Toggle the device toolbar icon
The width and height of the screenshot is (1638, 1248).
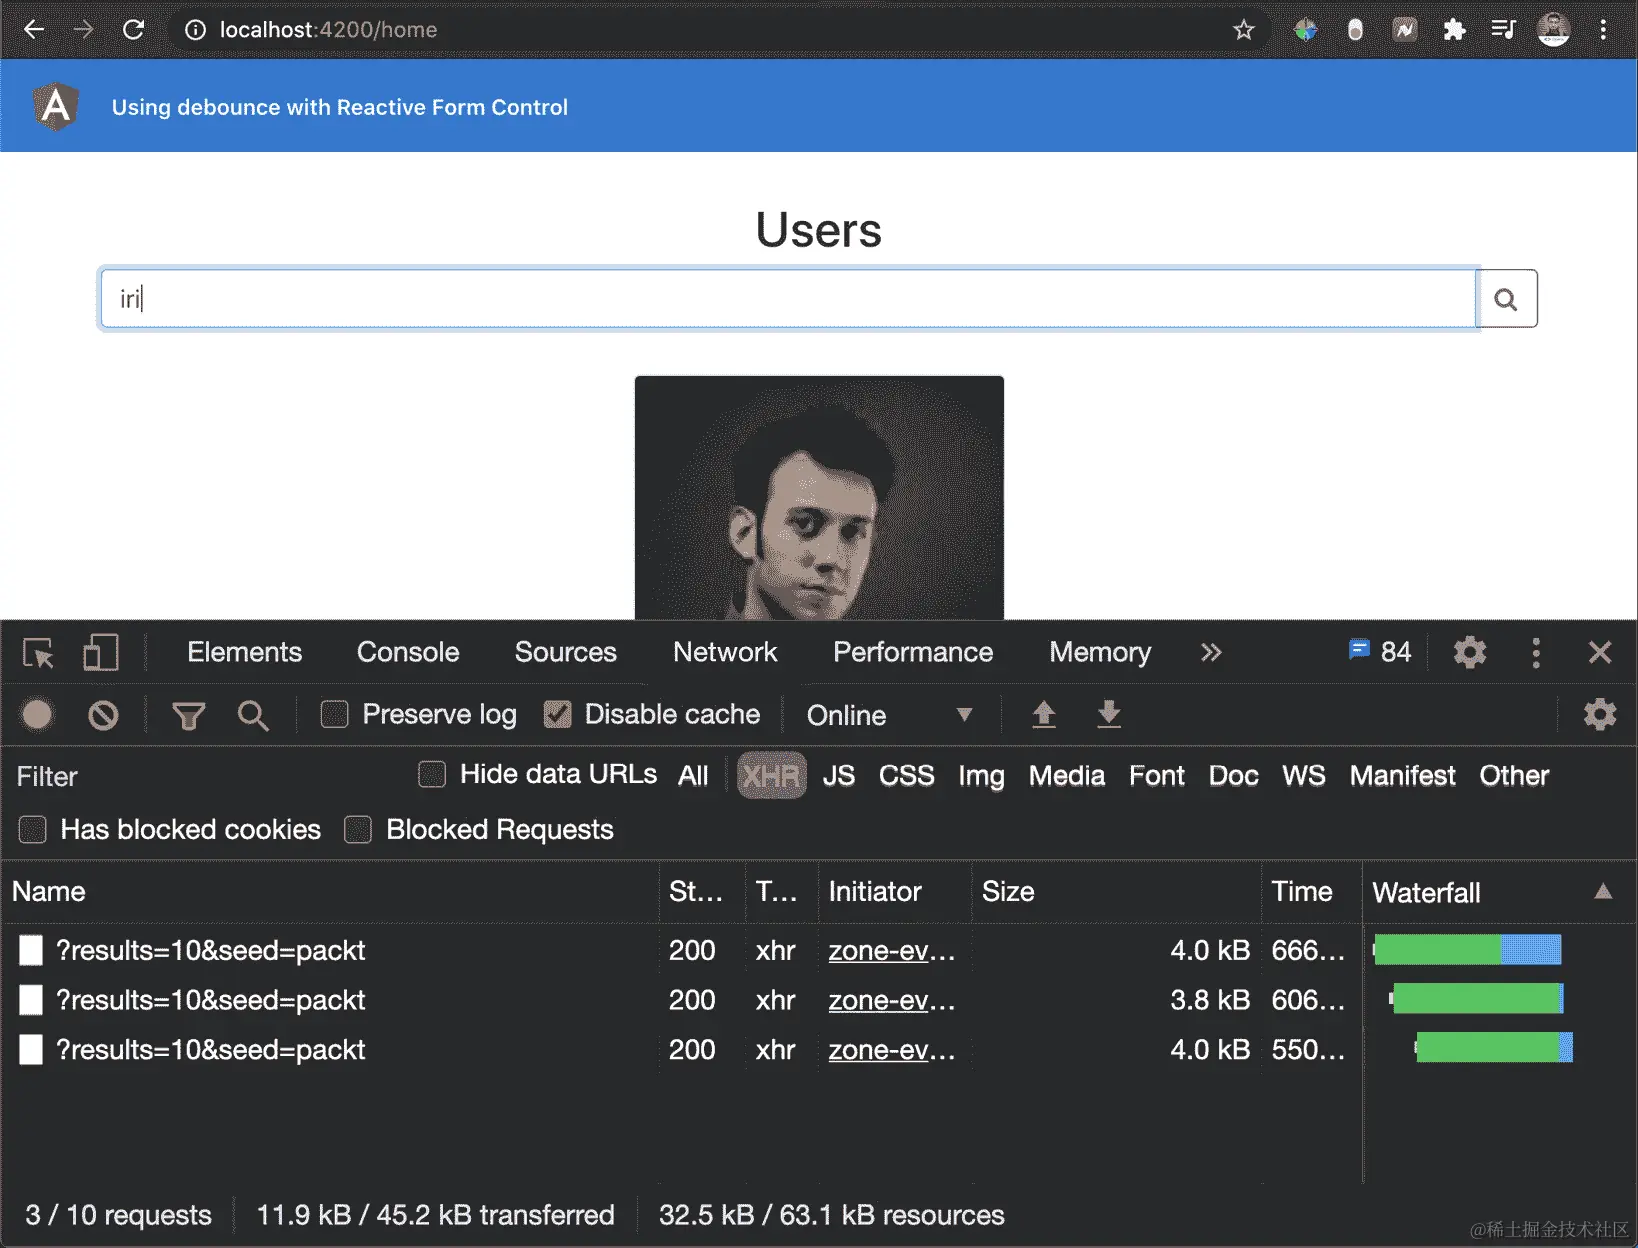tap(100, 653)
